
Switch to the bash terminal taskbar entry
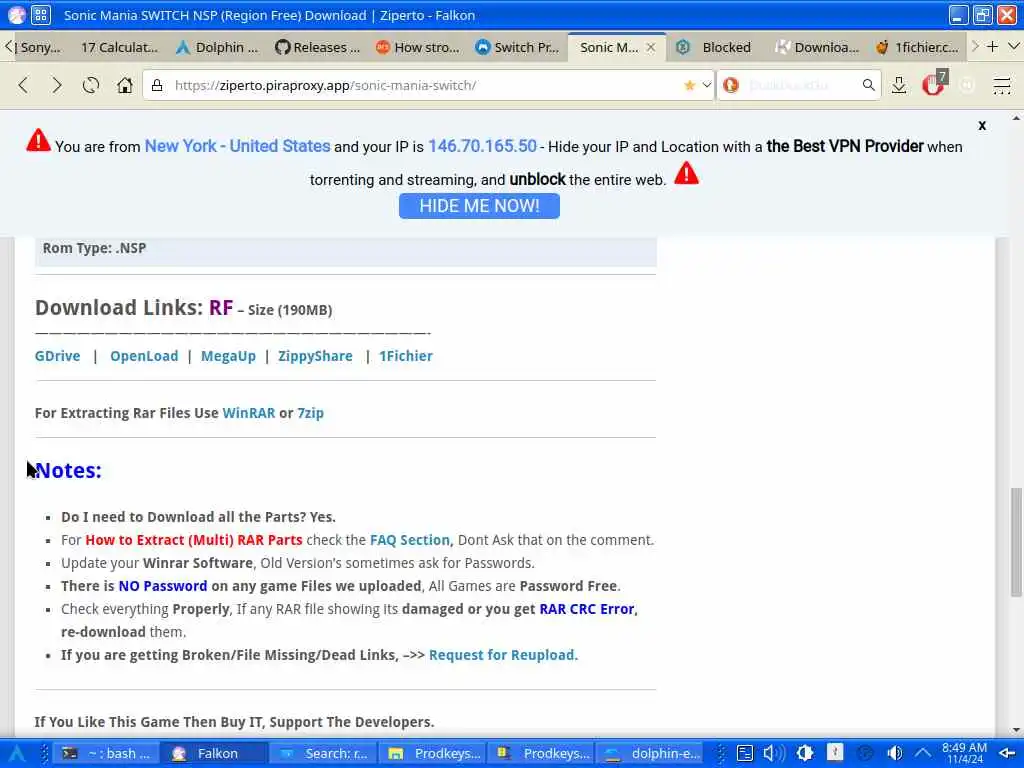[x=106, y=754]
